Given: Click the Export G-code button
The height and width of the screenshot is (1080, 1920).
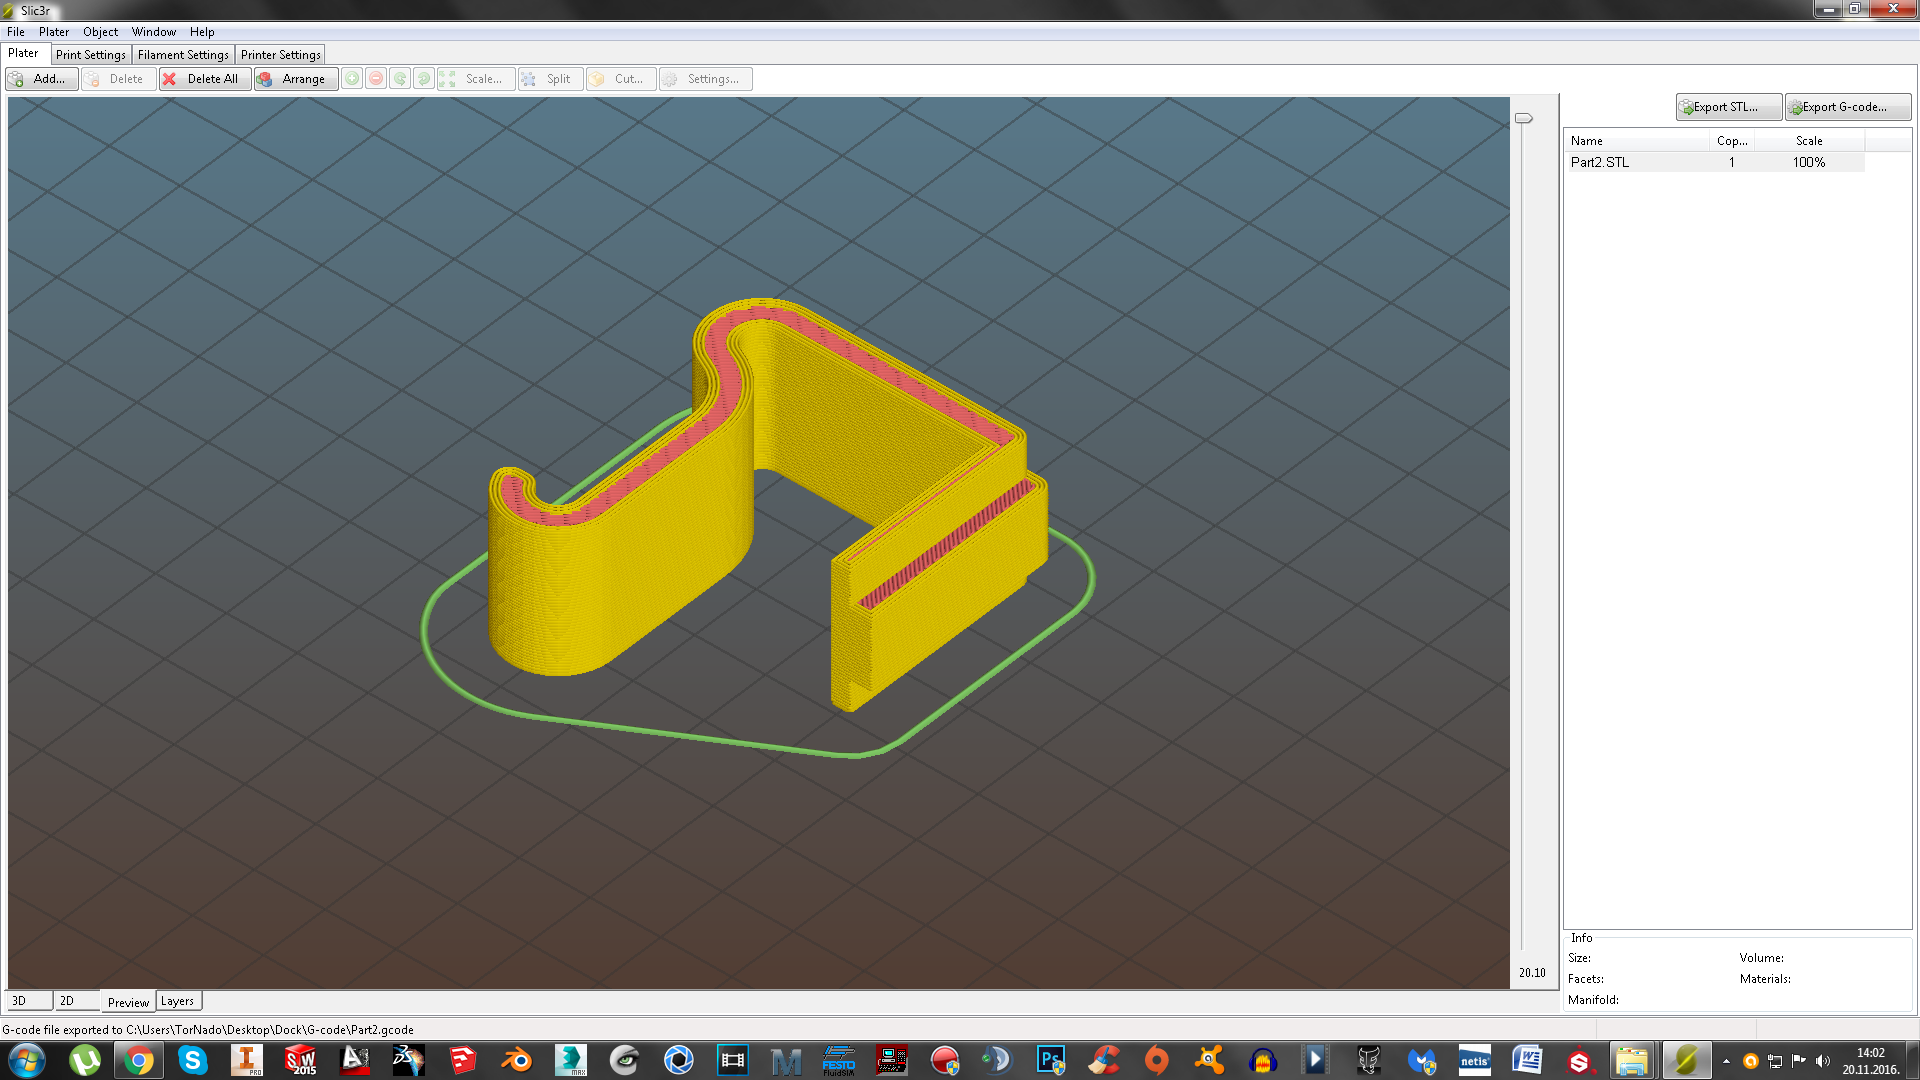Looking at the screenshot, I should tap(1847, 107).
